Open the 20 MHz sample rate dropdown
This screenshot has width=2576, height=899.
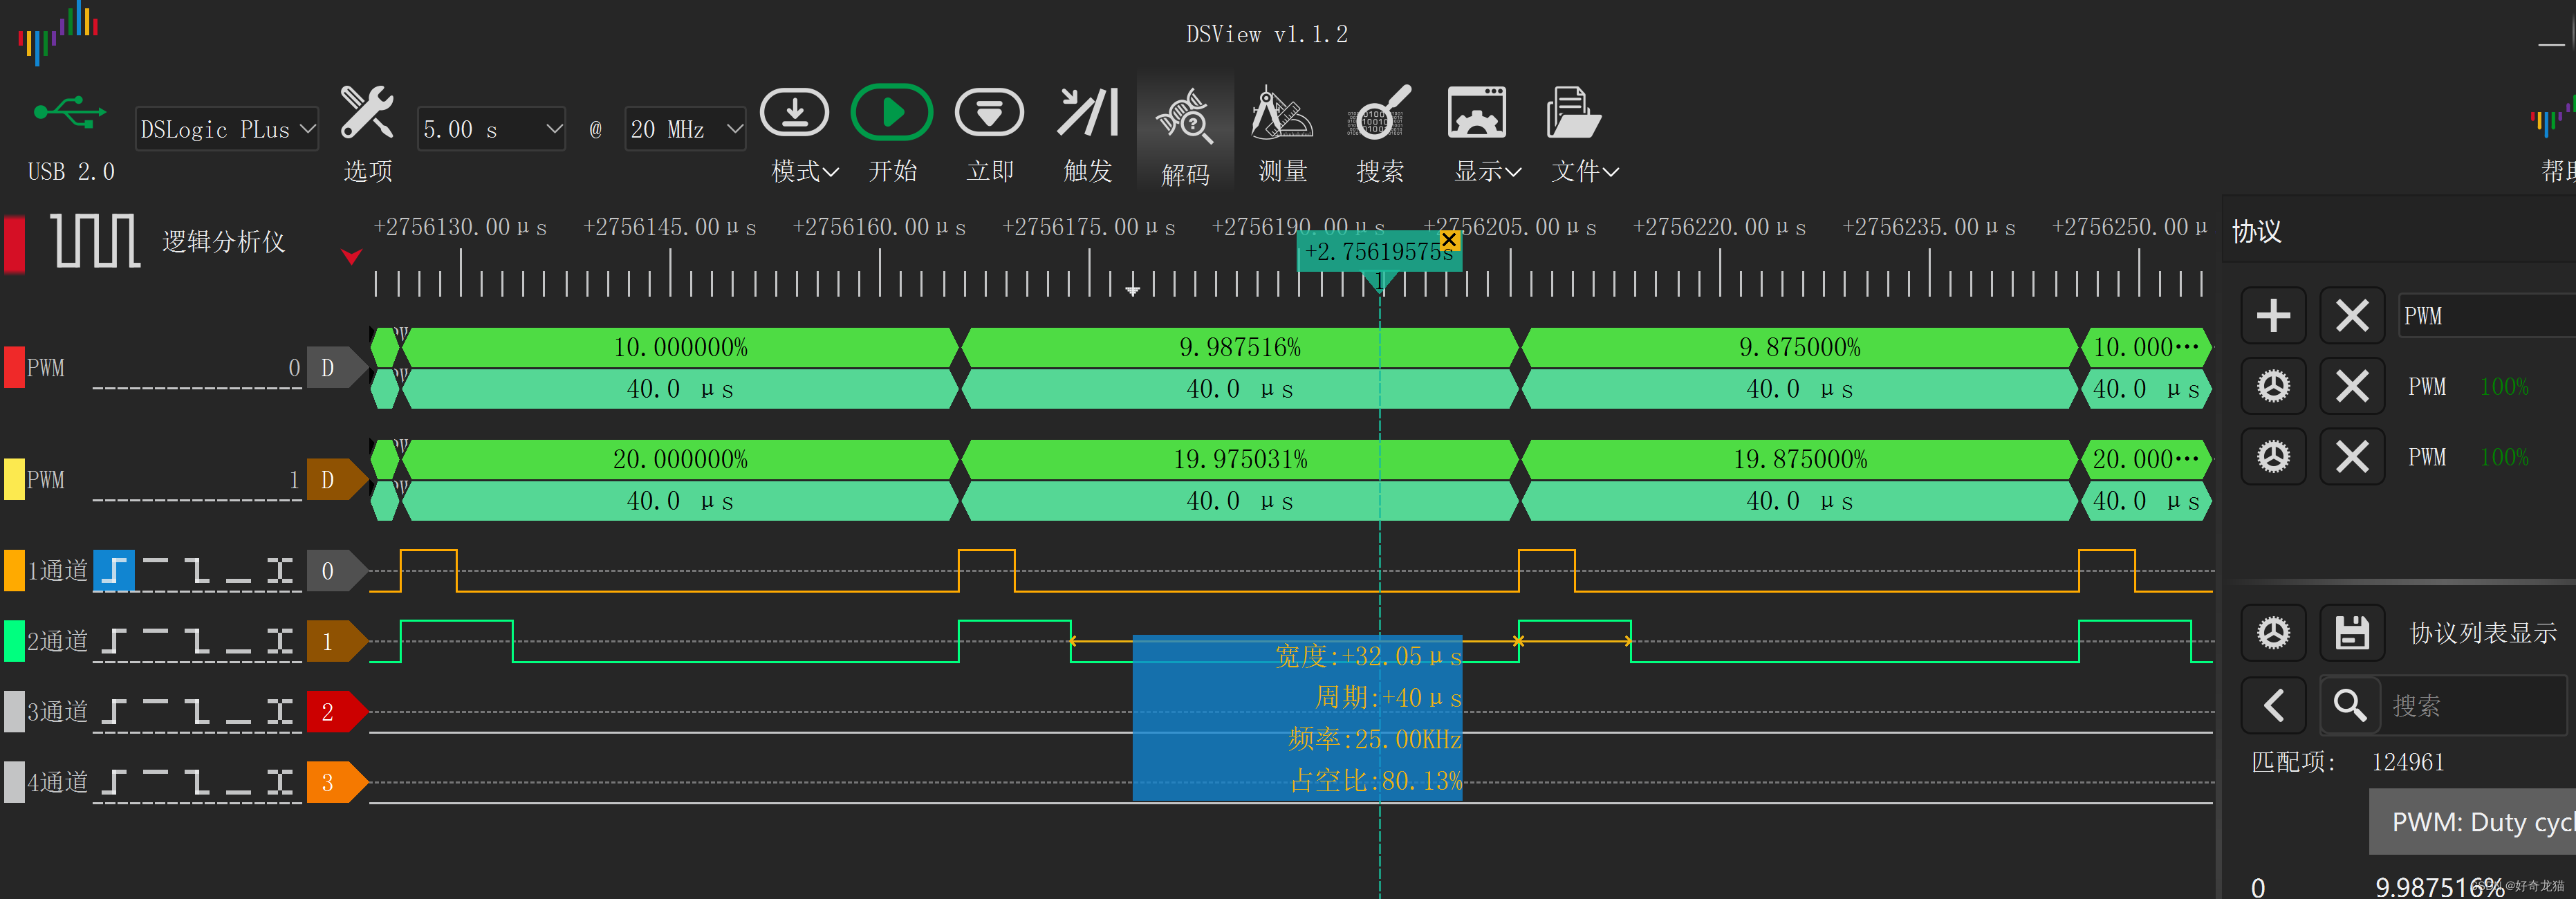pyautogui.click(x=685, y=130)
